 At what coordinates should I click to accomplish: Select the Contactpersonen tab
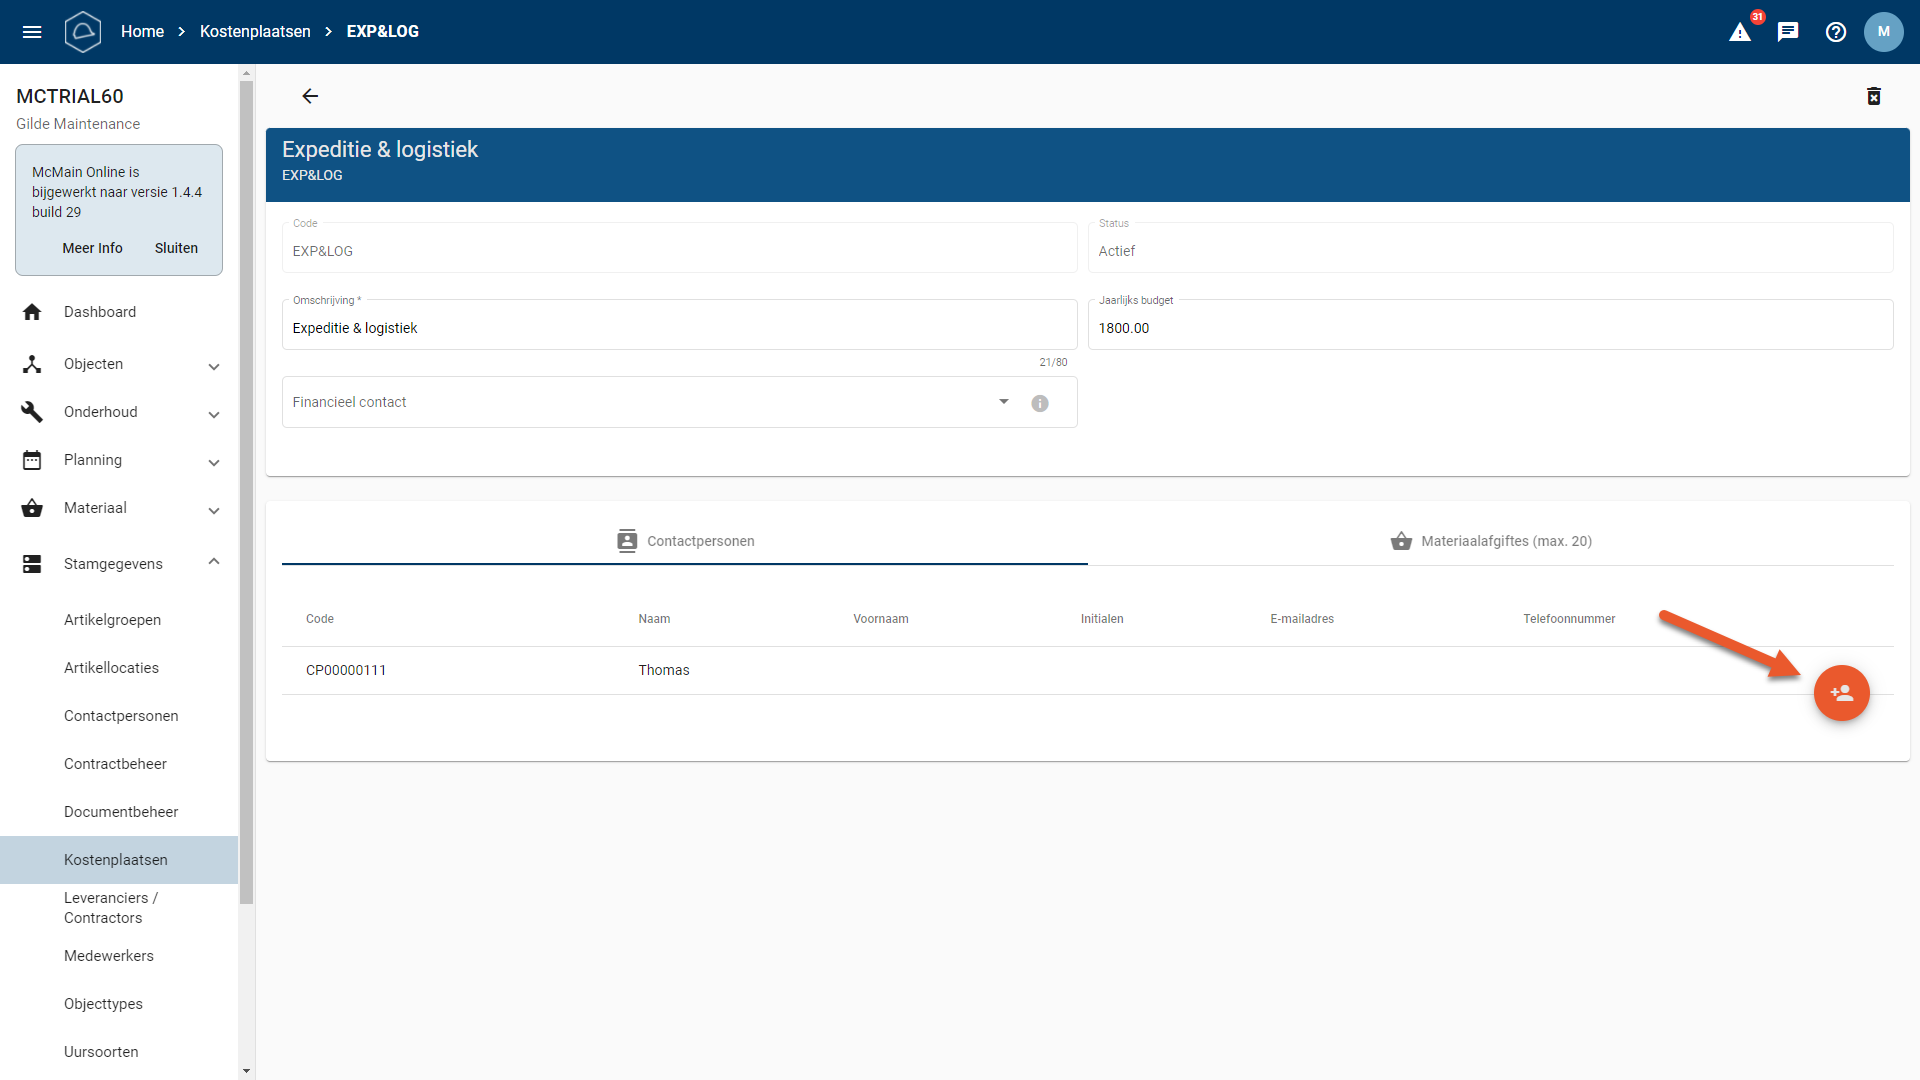coord(685,541)
